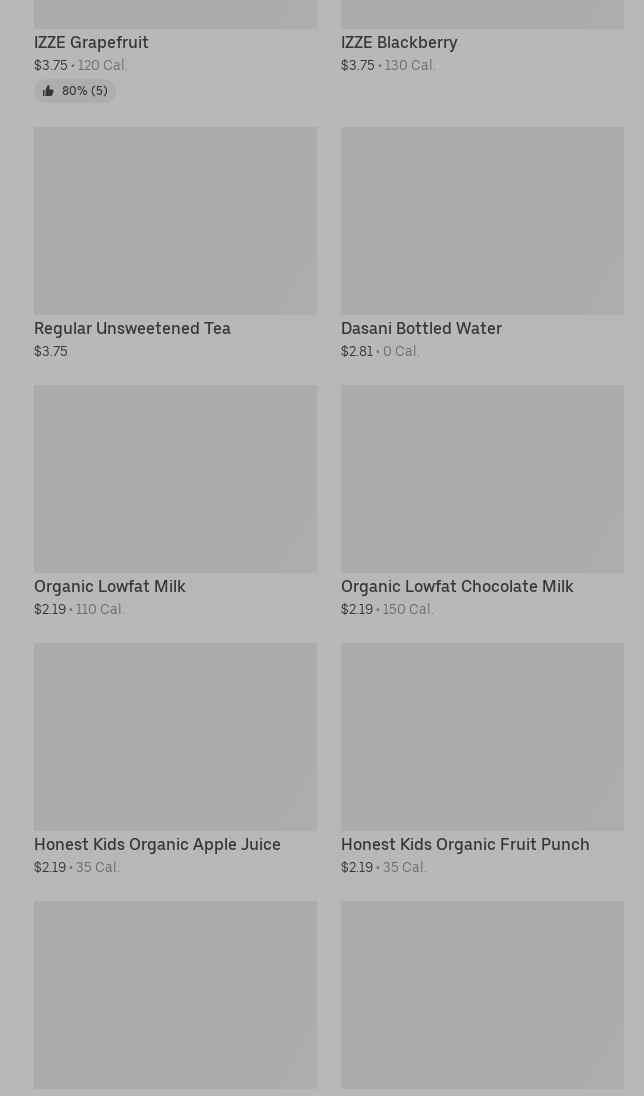644x1096 pixels.
Task: Click the Organic Lowfat Milk title
Action: pyautogui.click(x=110, y=586)
